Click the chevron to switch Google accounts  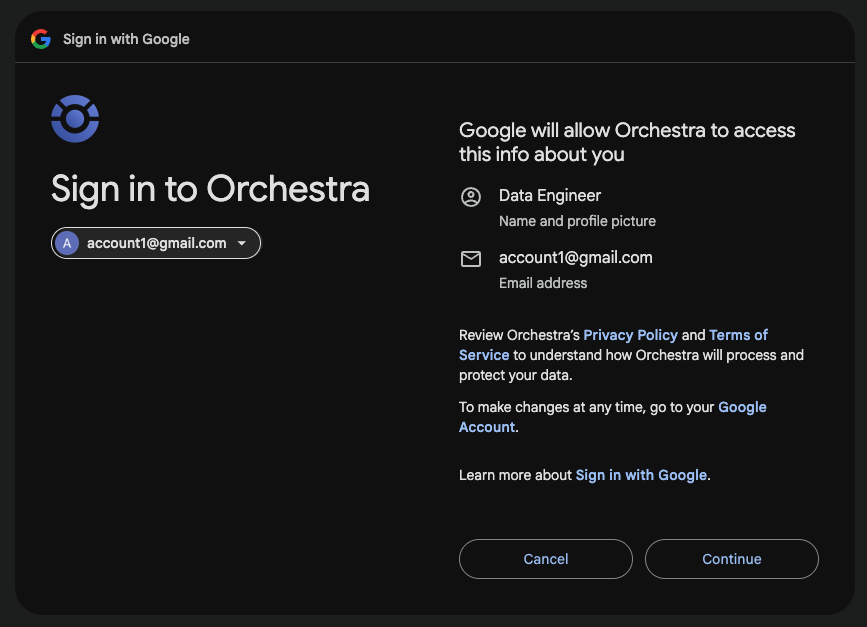pos(242,243)
